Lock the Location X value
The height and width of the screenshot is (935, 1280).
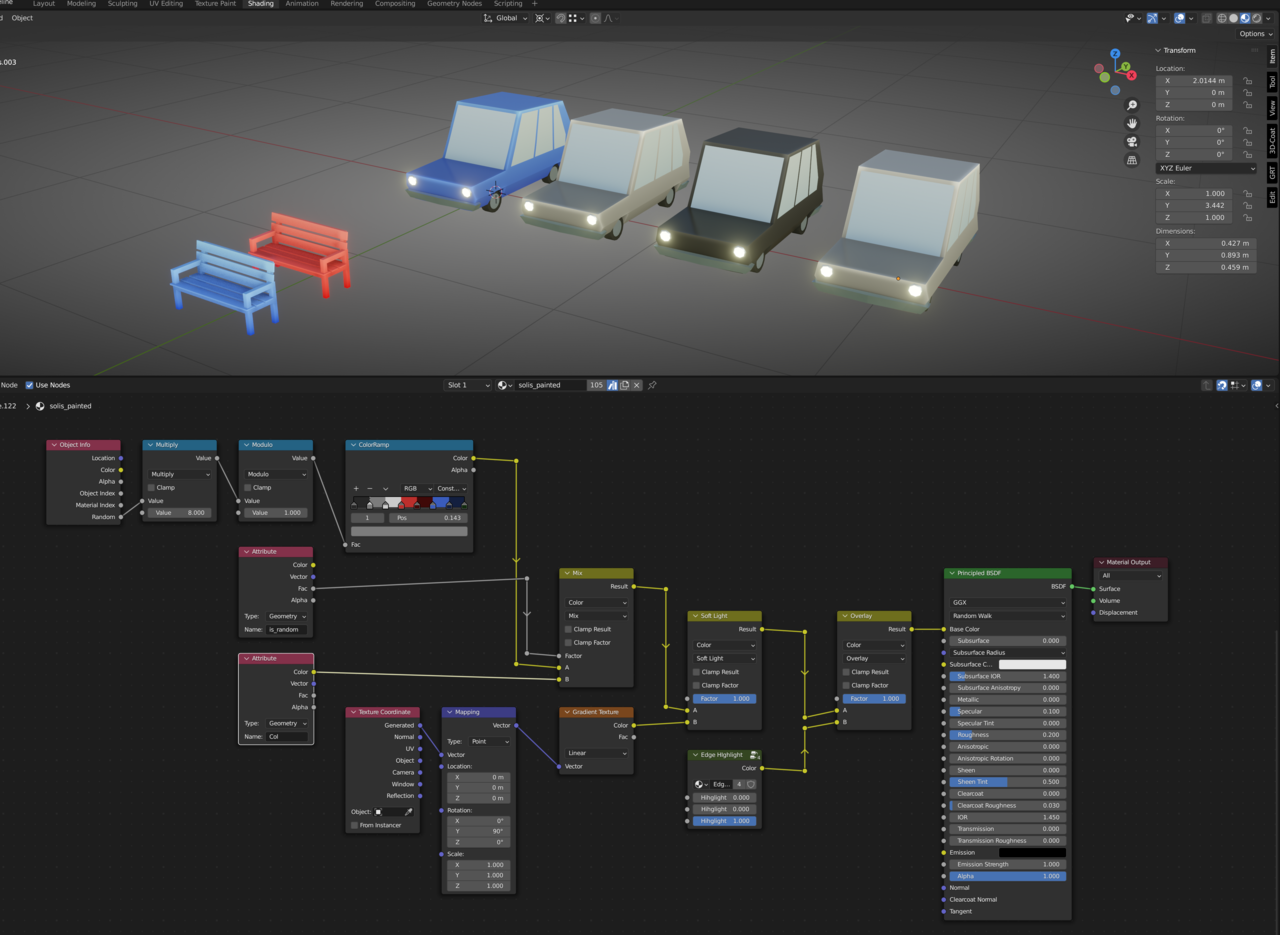click(1247, 81)
